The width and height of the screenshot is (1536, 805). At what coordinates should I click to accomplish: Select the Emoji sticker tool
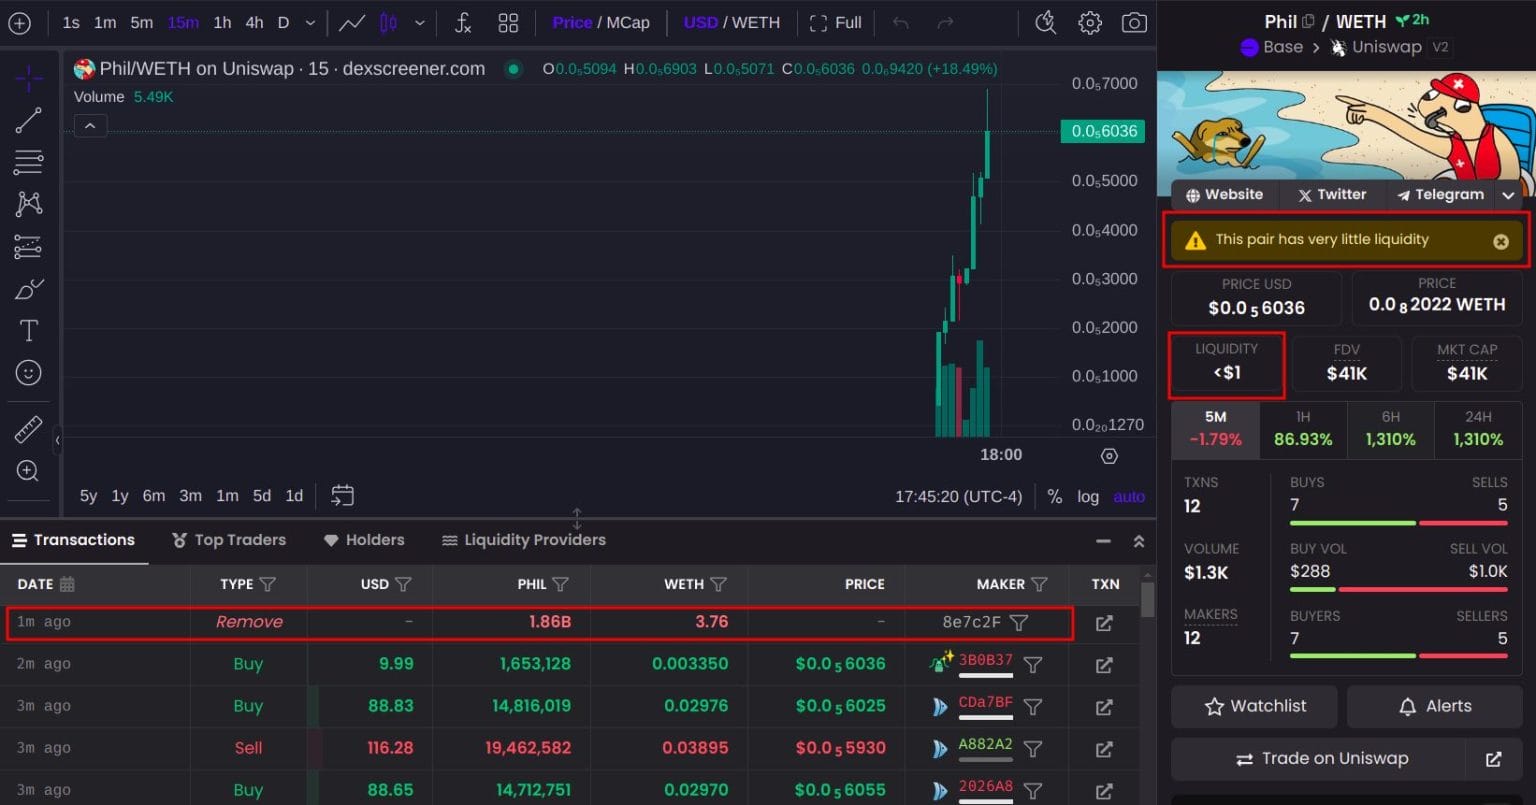pos(29,373)
